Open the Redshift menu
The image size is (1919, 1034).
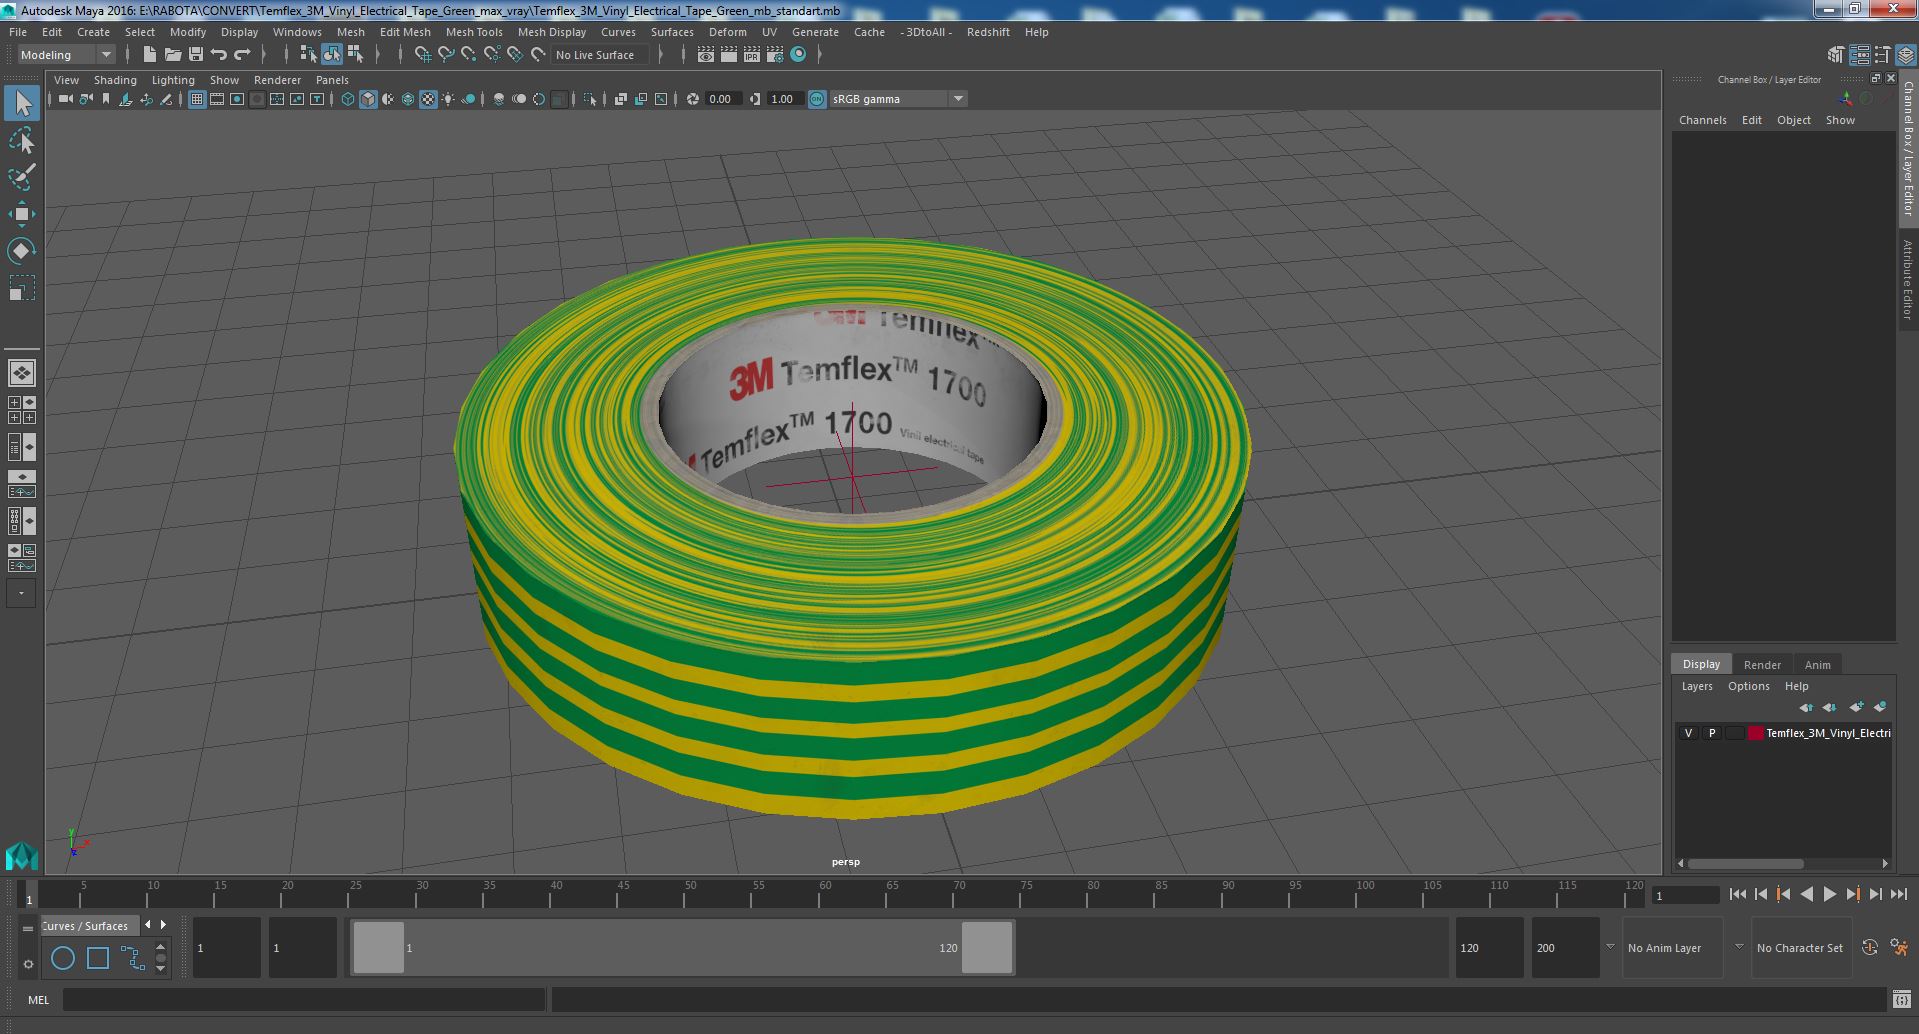(988, 32)
